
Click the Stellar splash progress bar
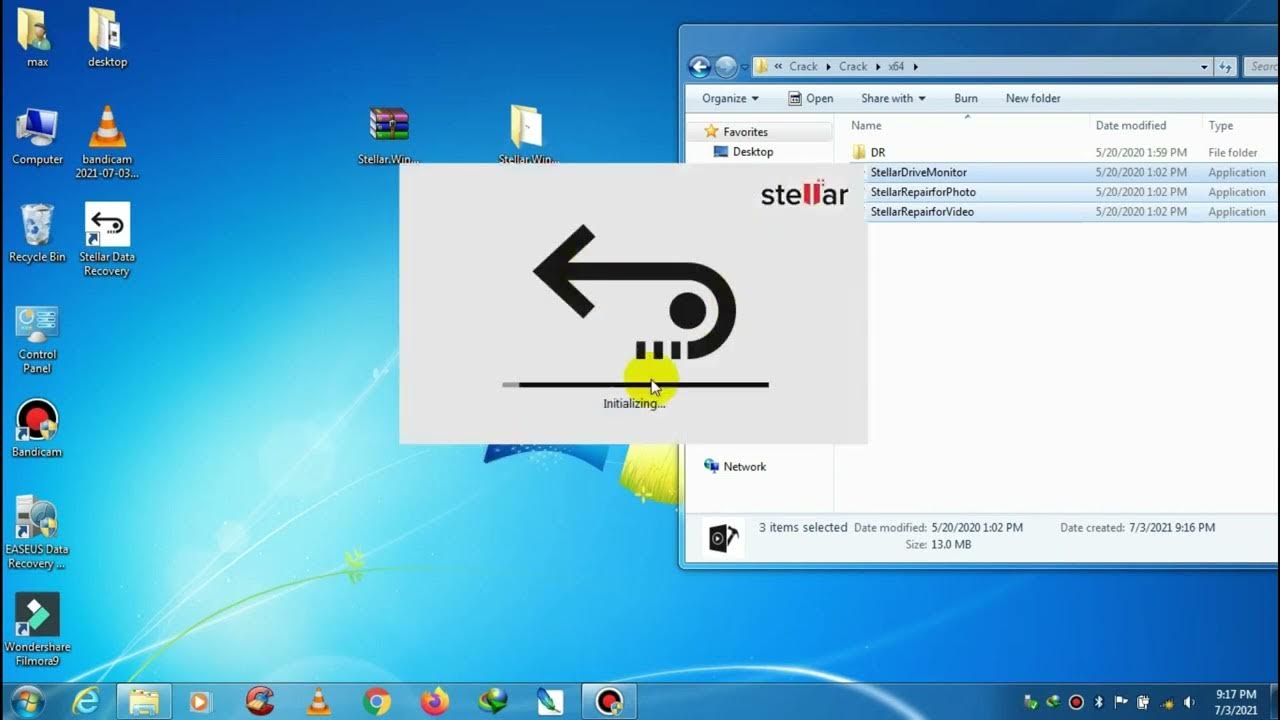coord(635,384)
